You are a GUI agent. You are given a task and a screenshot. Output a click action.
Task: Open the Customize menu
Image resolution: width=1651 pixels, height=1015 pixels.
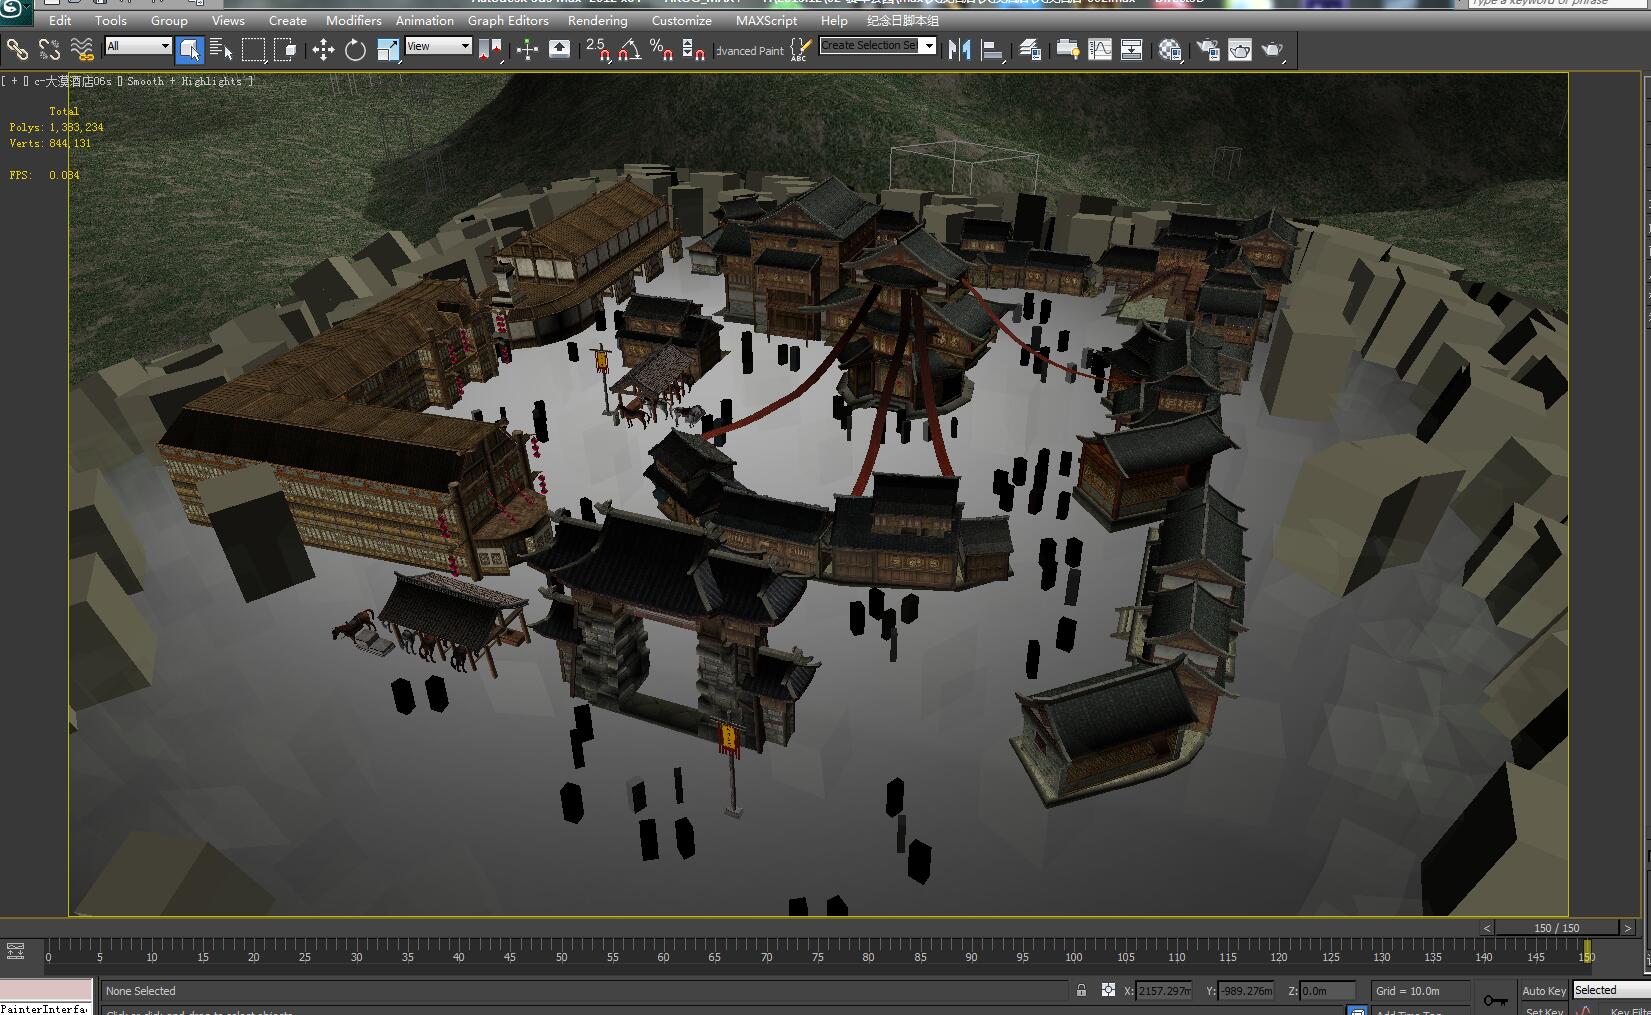(x=682, y=20)
